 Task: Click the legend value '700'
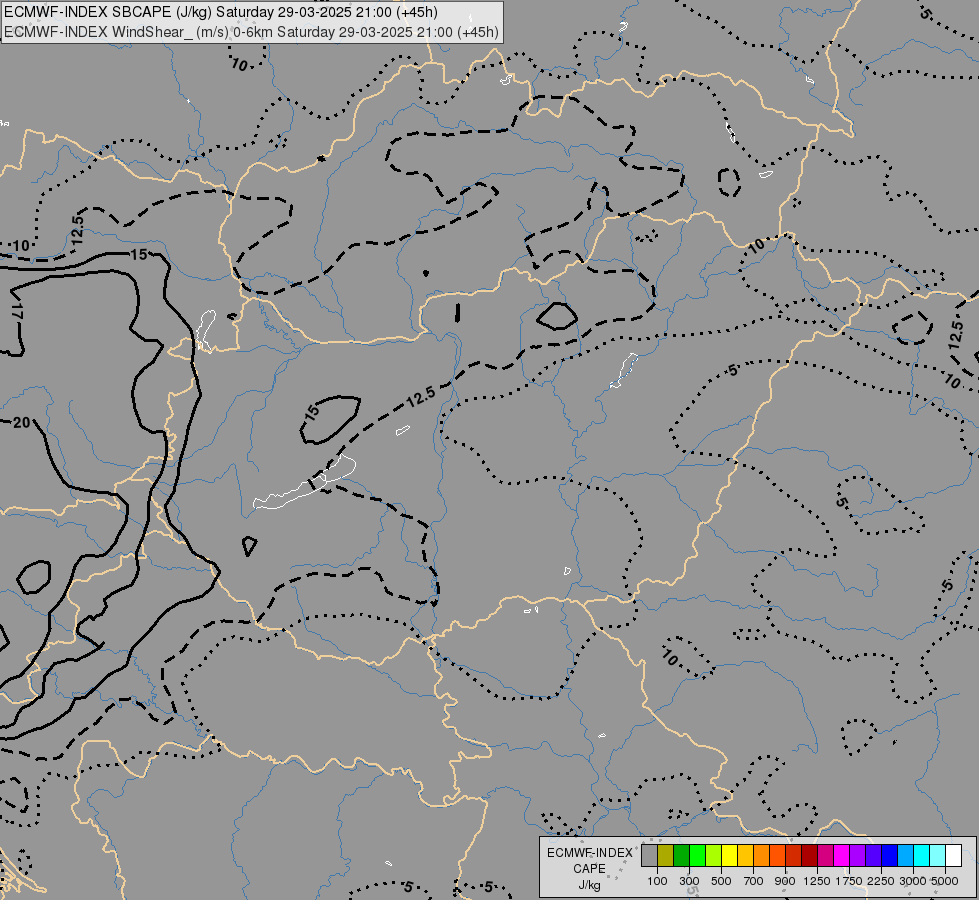pos(754,881)
